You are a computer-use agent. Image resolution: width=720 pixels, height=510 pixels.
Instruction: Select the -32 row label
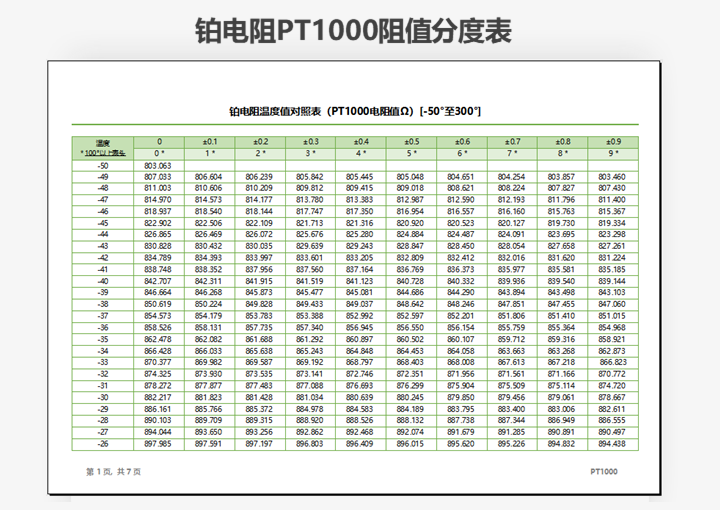(x=103, y=375)
